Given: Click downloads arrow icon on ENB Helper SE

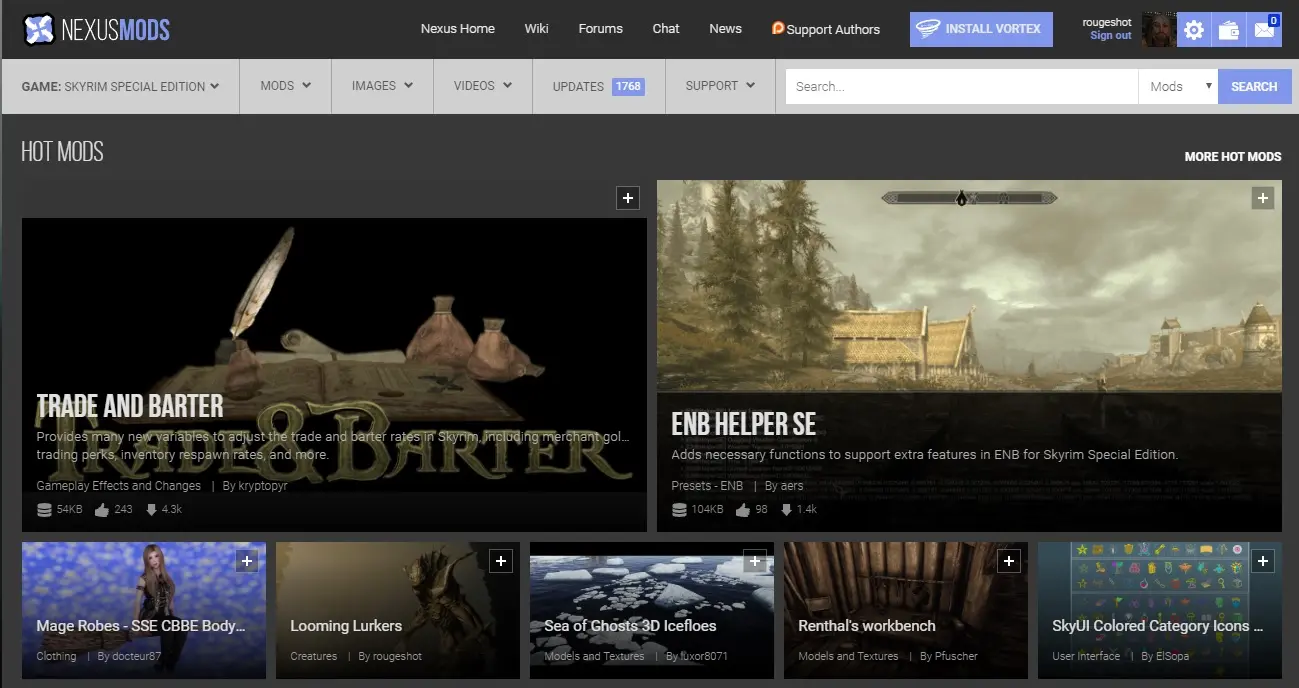Looking at the screenshot, I should tap(787, 510).
